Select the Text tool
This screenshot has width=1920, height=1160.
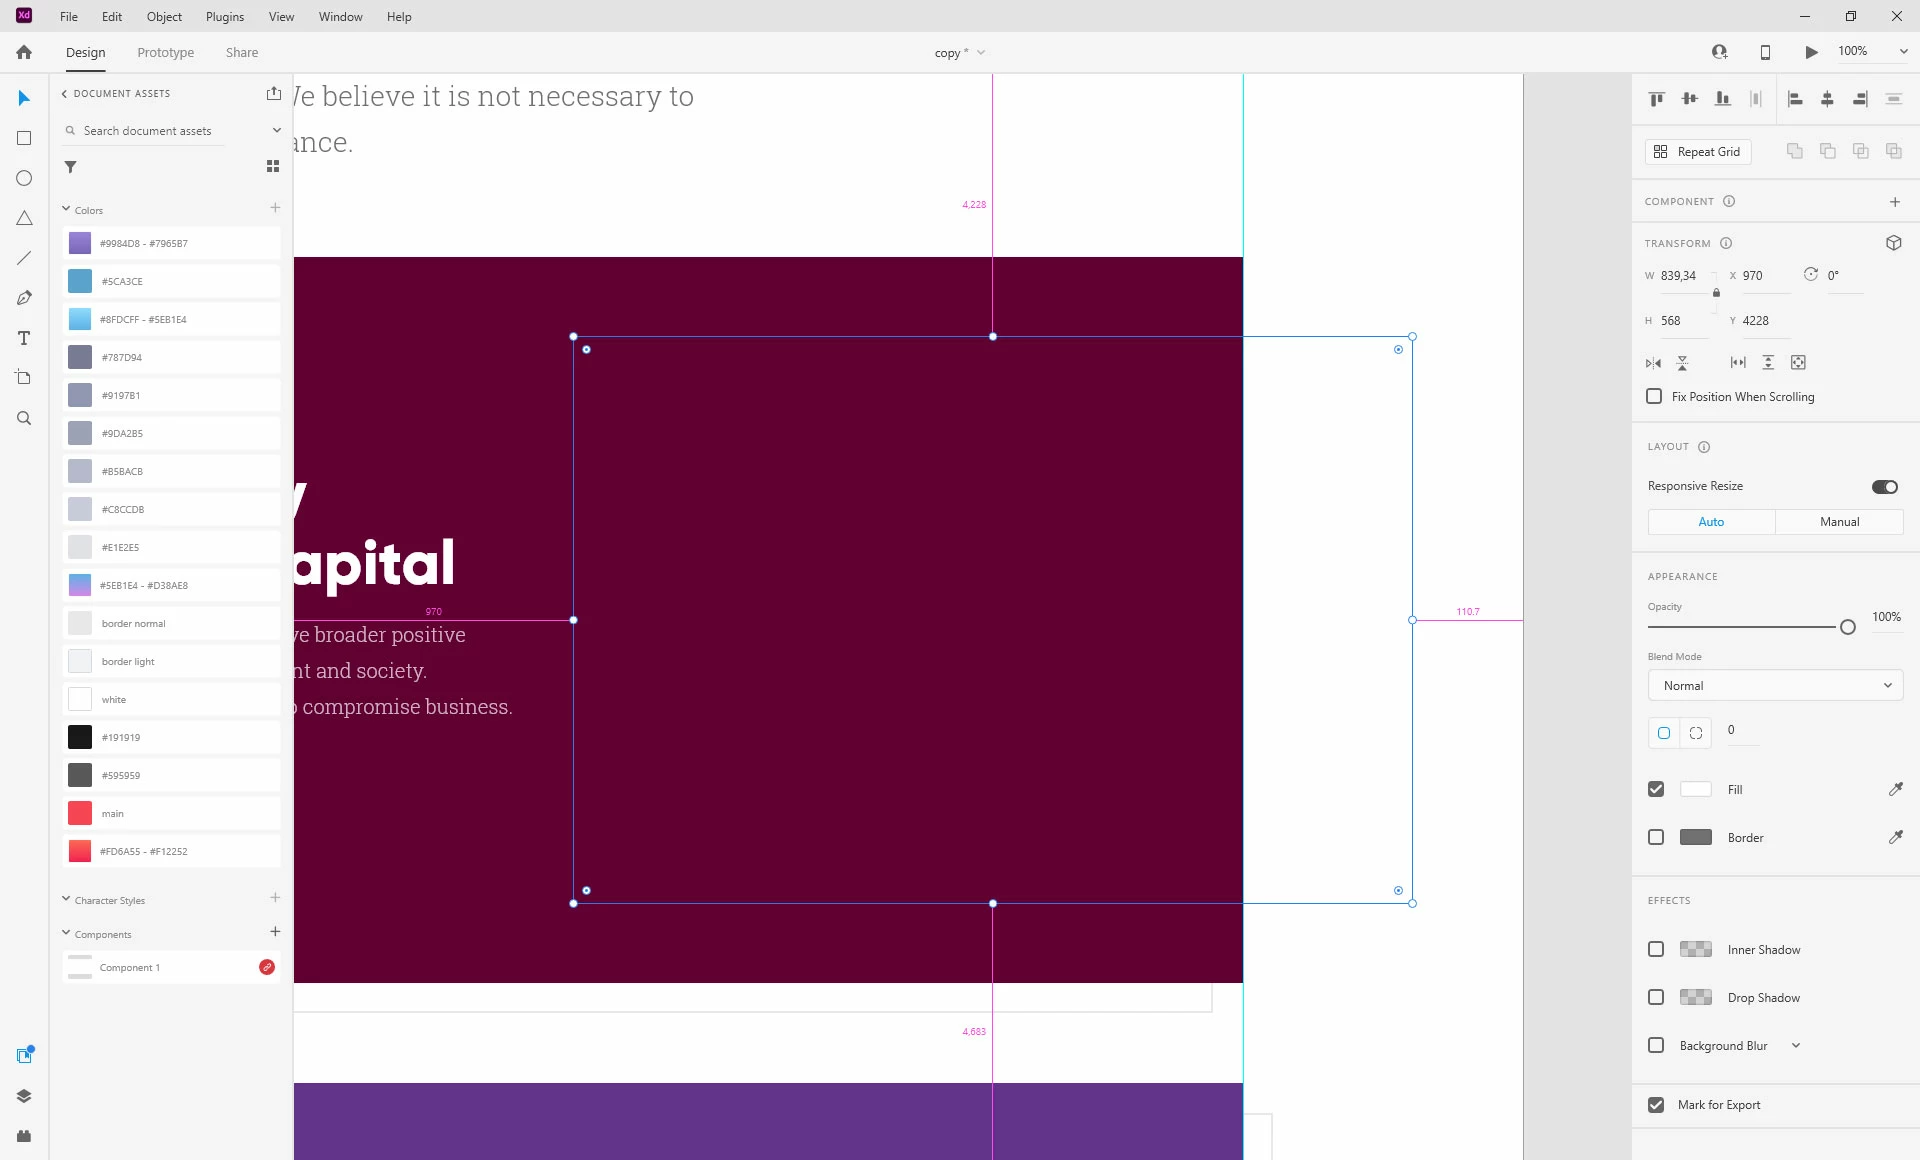(24, 338)
